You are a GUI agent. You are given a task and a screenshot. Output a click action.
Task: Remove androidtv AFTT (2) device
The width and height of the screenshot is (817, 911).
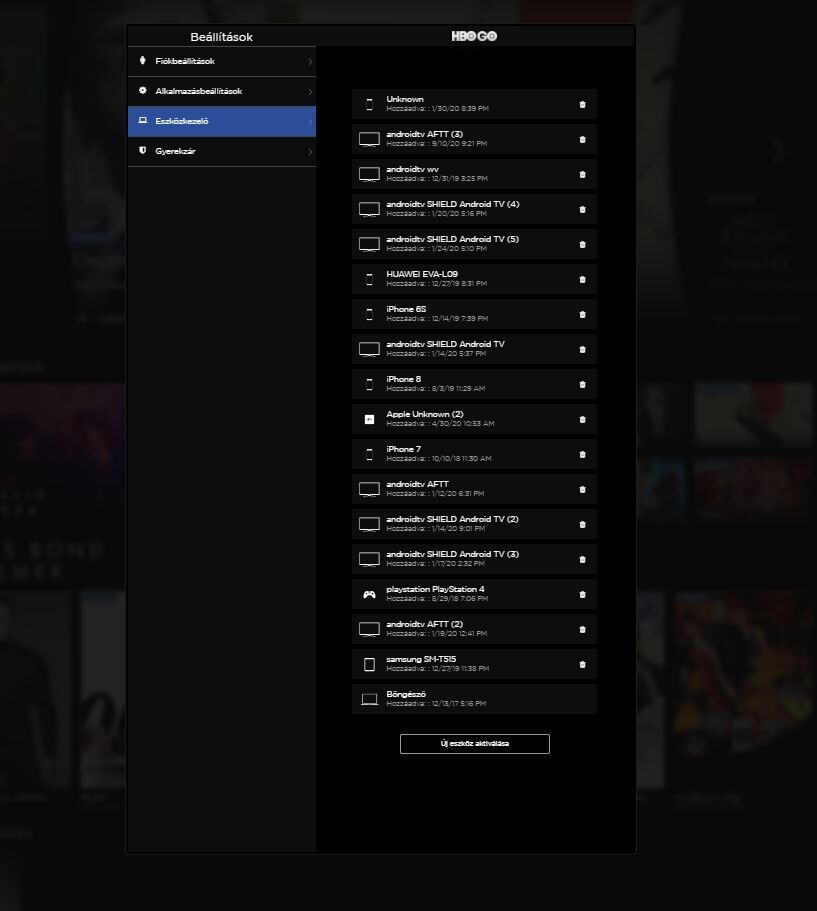tap(582, 629)
